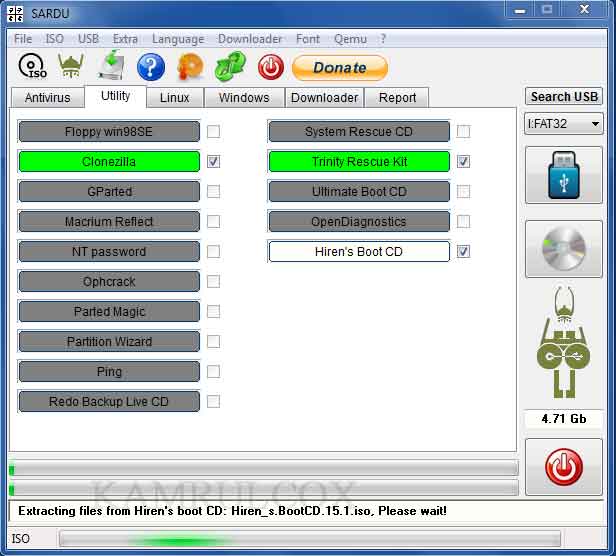Enable the OpenDiagnostics checkbox
The height and width of the screenshot is (556, 616).
pyautogui.click(x=463, y=222)
